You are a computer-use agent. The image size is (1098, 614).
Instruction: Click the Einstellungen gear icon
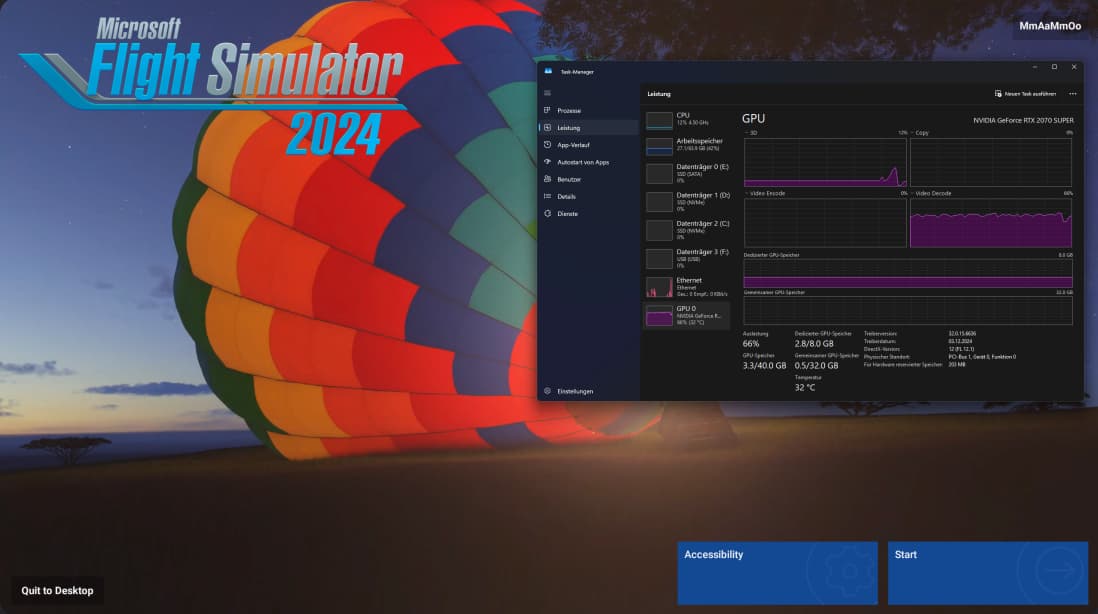tap(548, 391)
